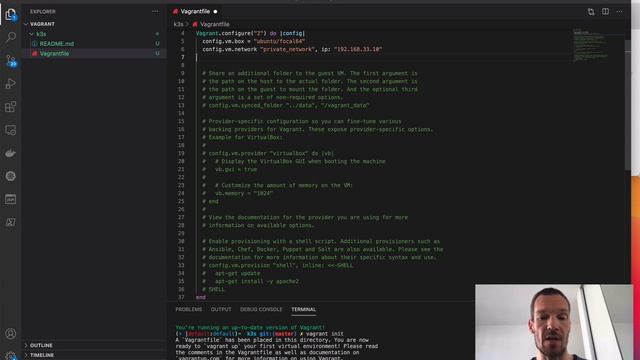The image size is (640, 360).
Task: Open the Extensions view
Action: [x=11, y=107]
